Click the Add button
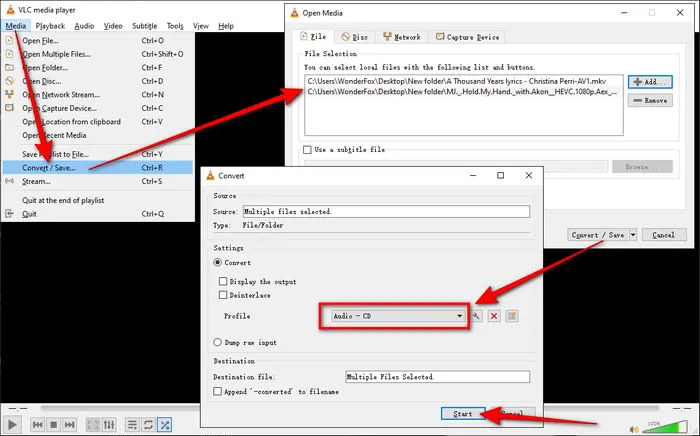The width and height of the screenshot is (700, 436). click(x=650, y=82)
